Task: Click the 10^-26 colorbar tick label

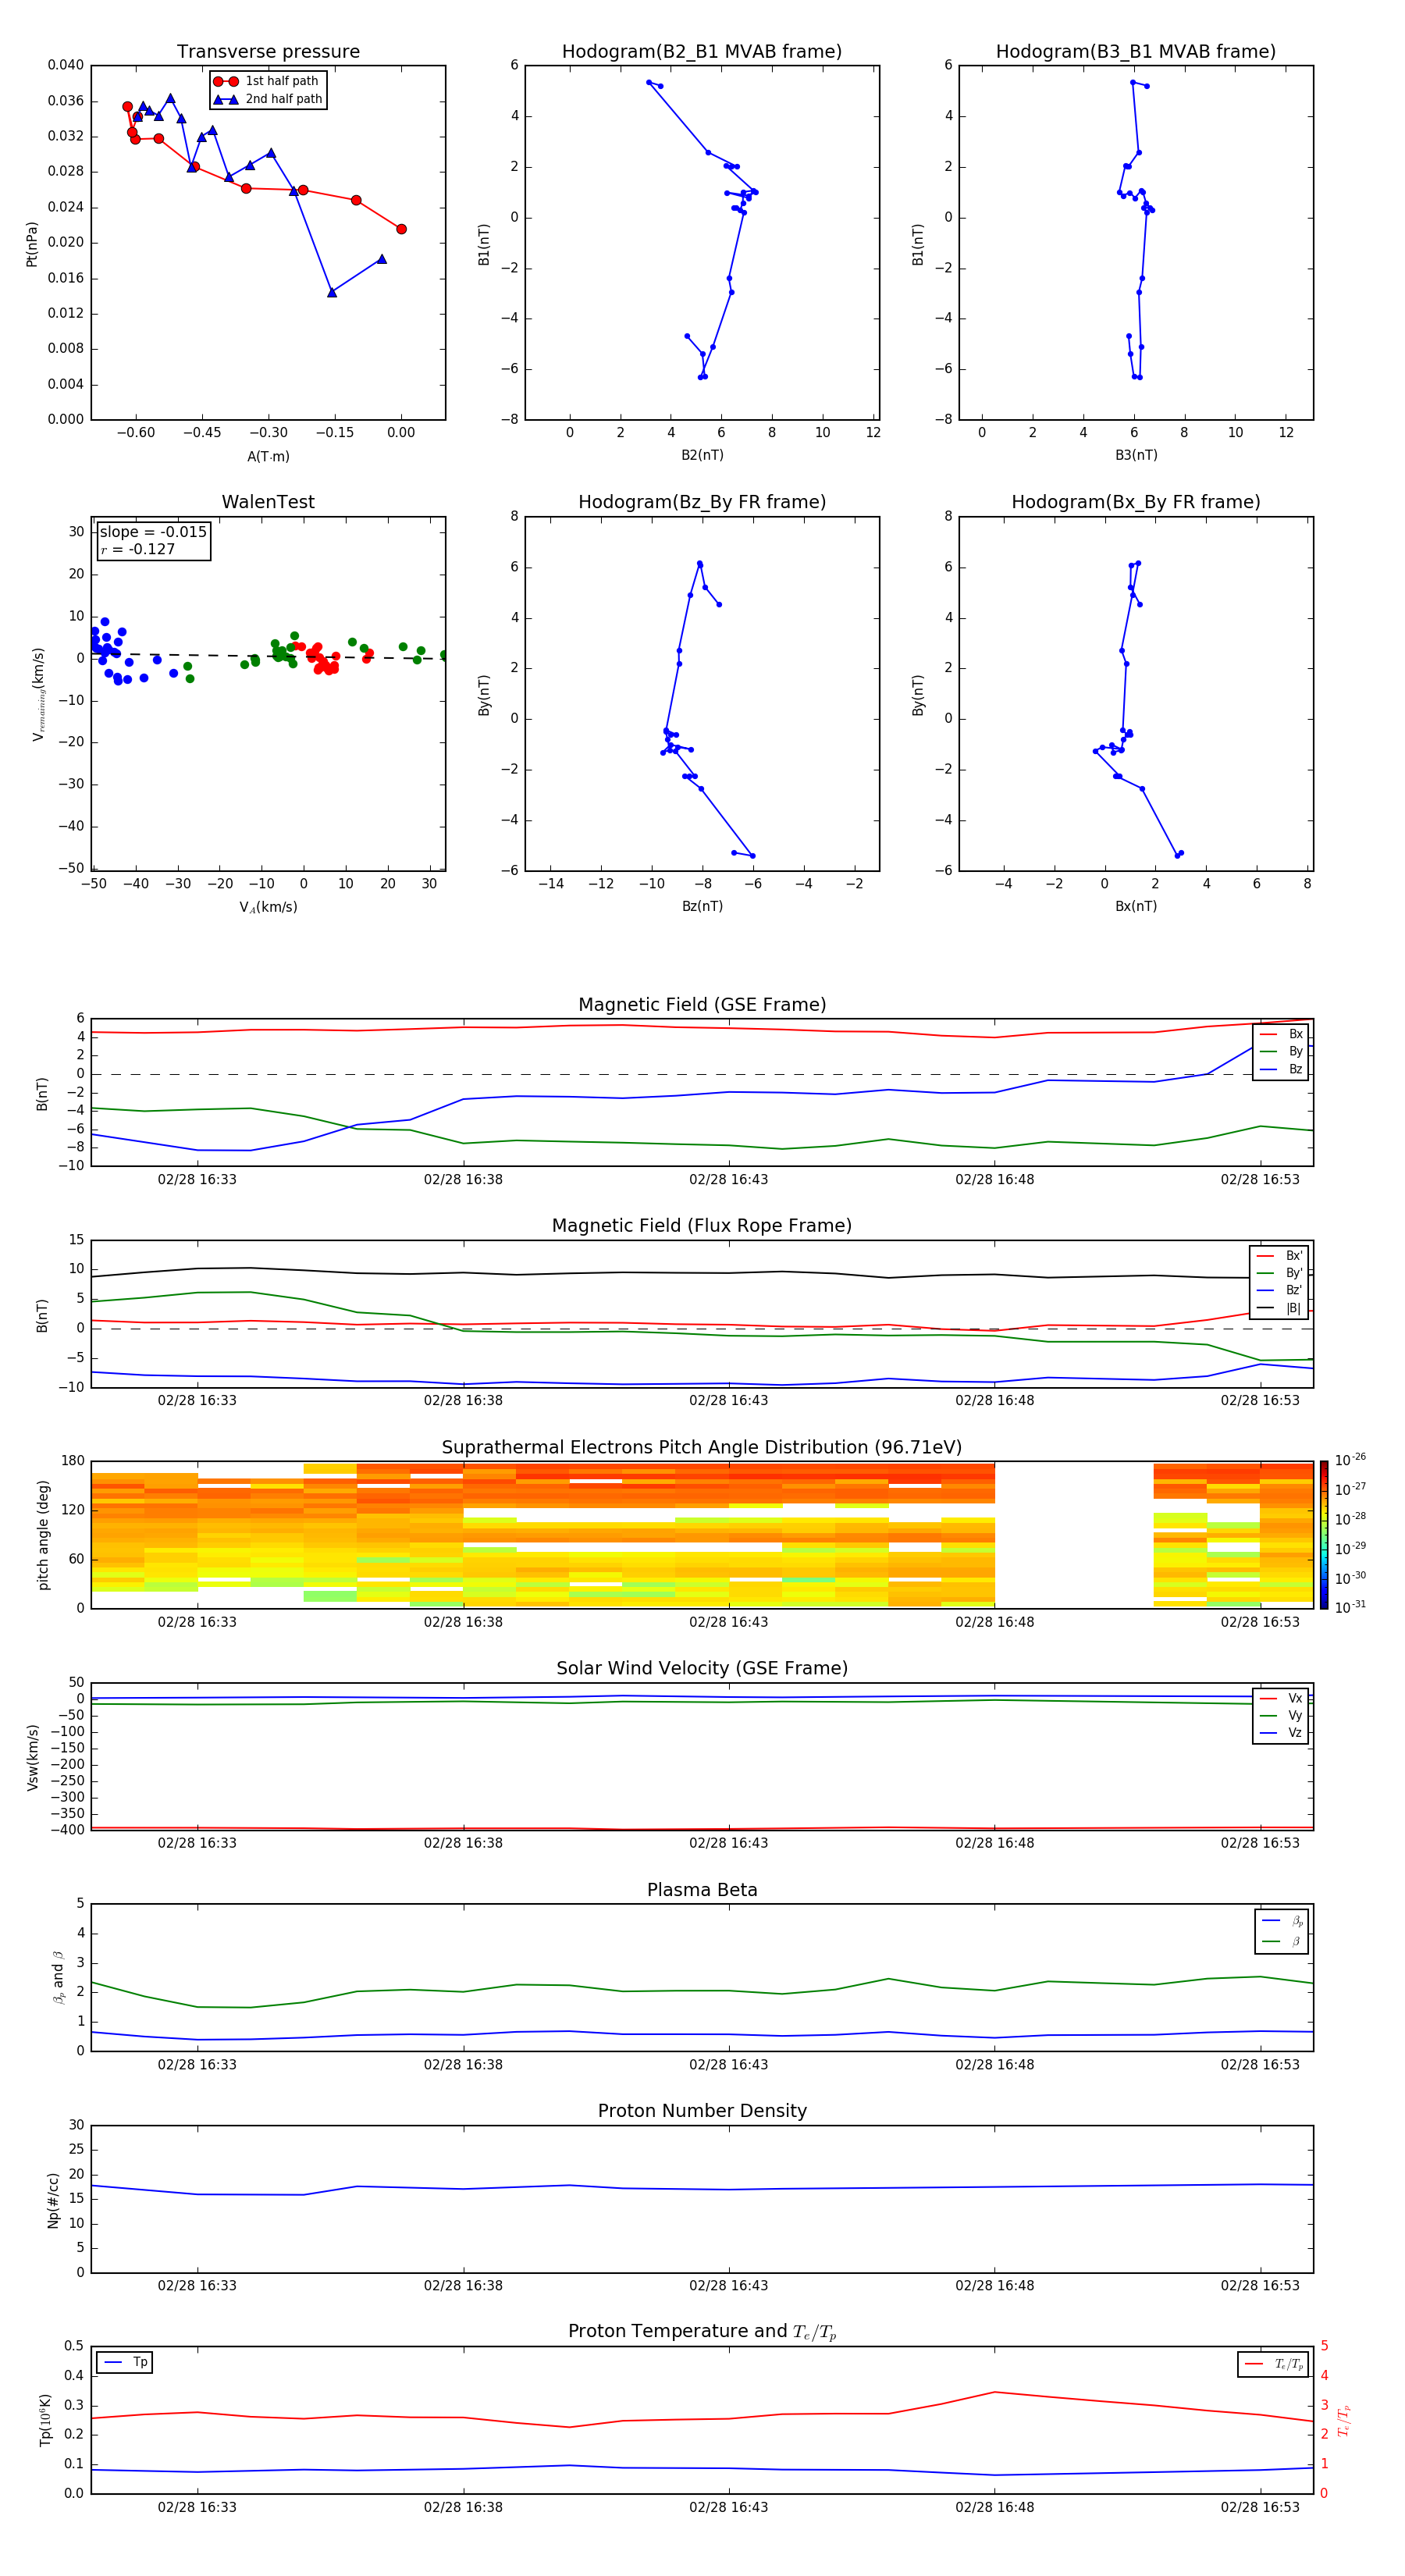Action: [x=1350, y=1460]
